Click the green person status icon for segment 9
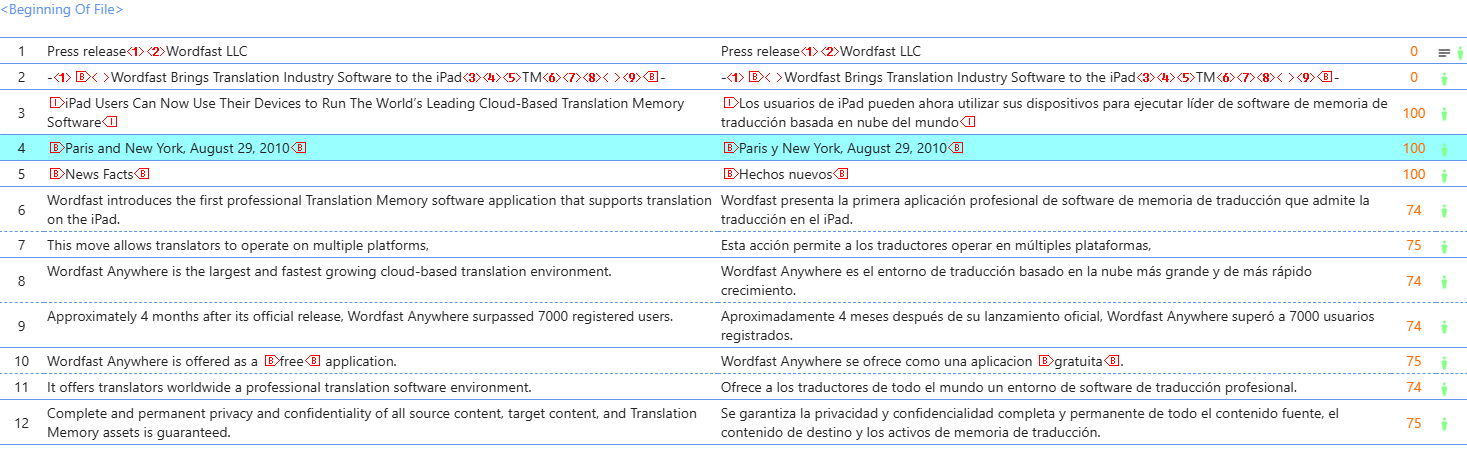The image size is (1467, 450). click(1443, 327)
